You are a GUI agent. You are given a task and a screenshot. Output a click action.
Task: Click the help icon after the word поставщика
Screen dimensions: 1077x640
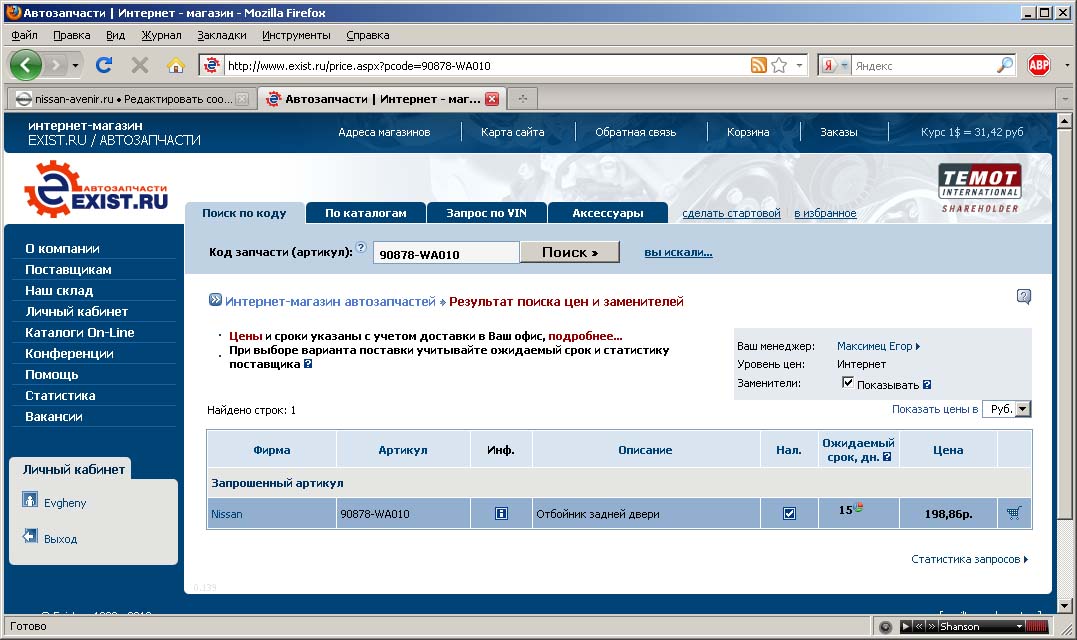308,364
